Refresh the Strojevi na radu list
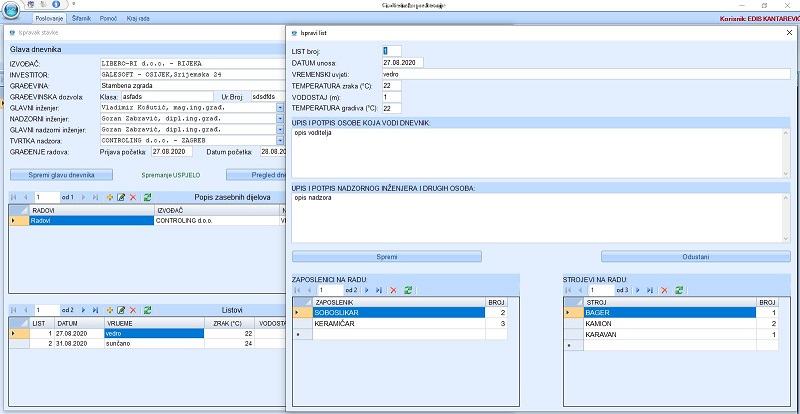The height and width of the screenshot is (414, 800). pyautogui.click(x=678, y=289)
